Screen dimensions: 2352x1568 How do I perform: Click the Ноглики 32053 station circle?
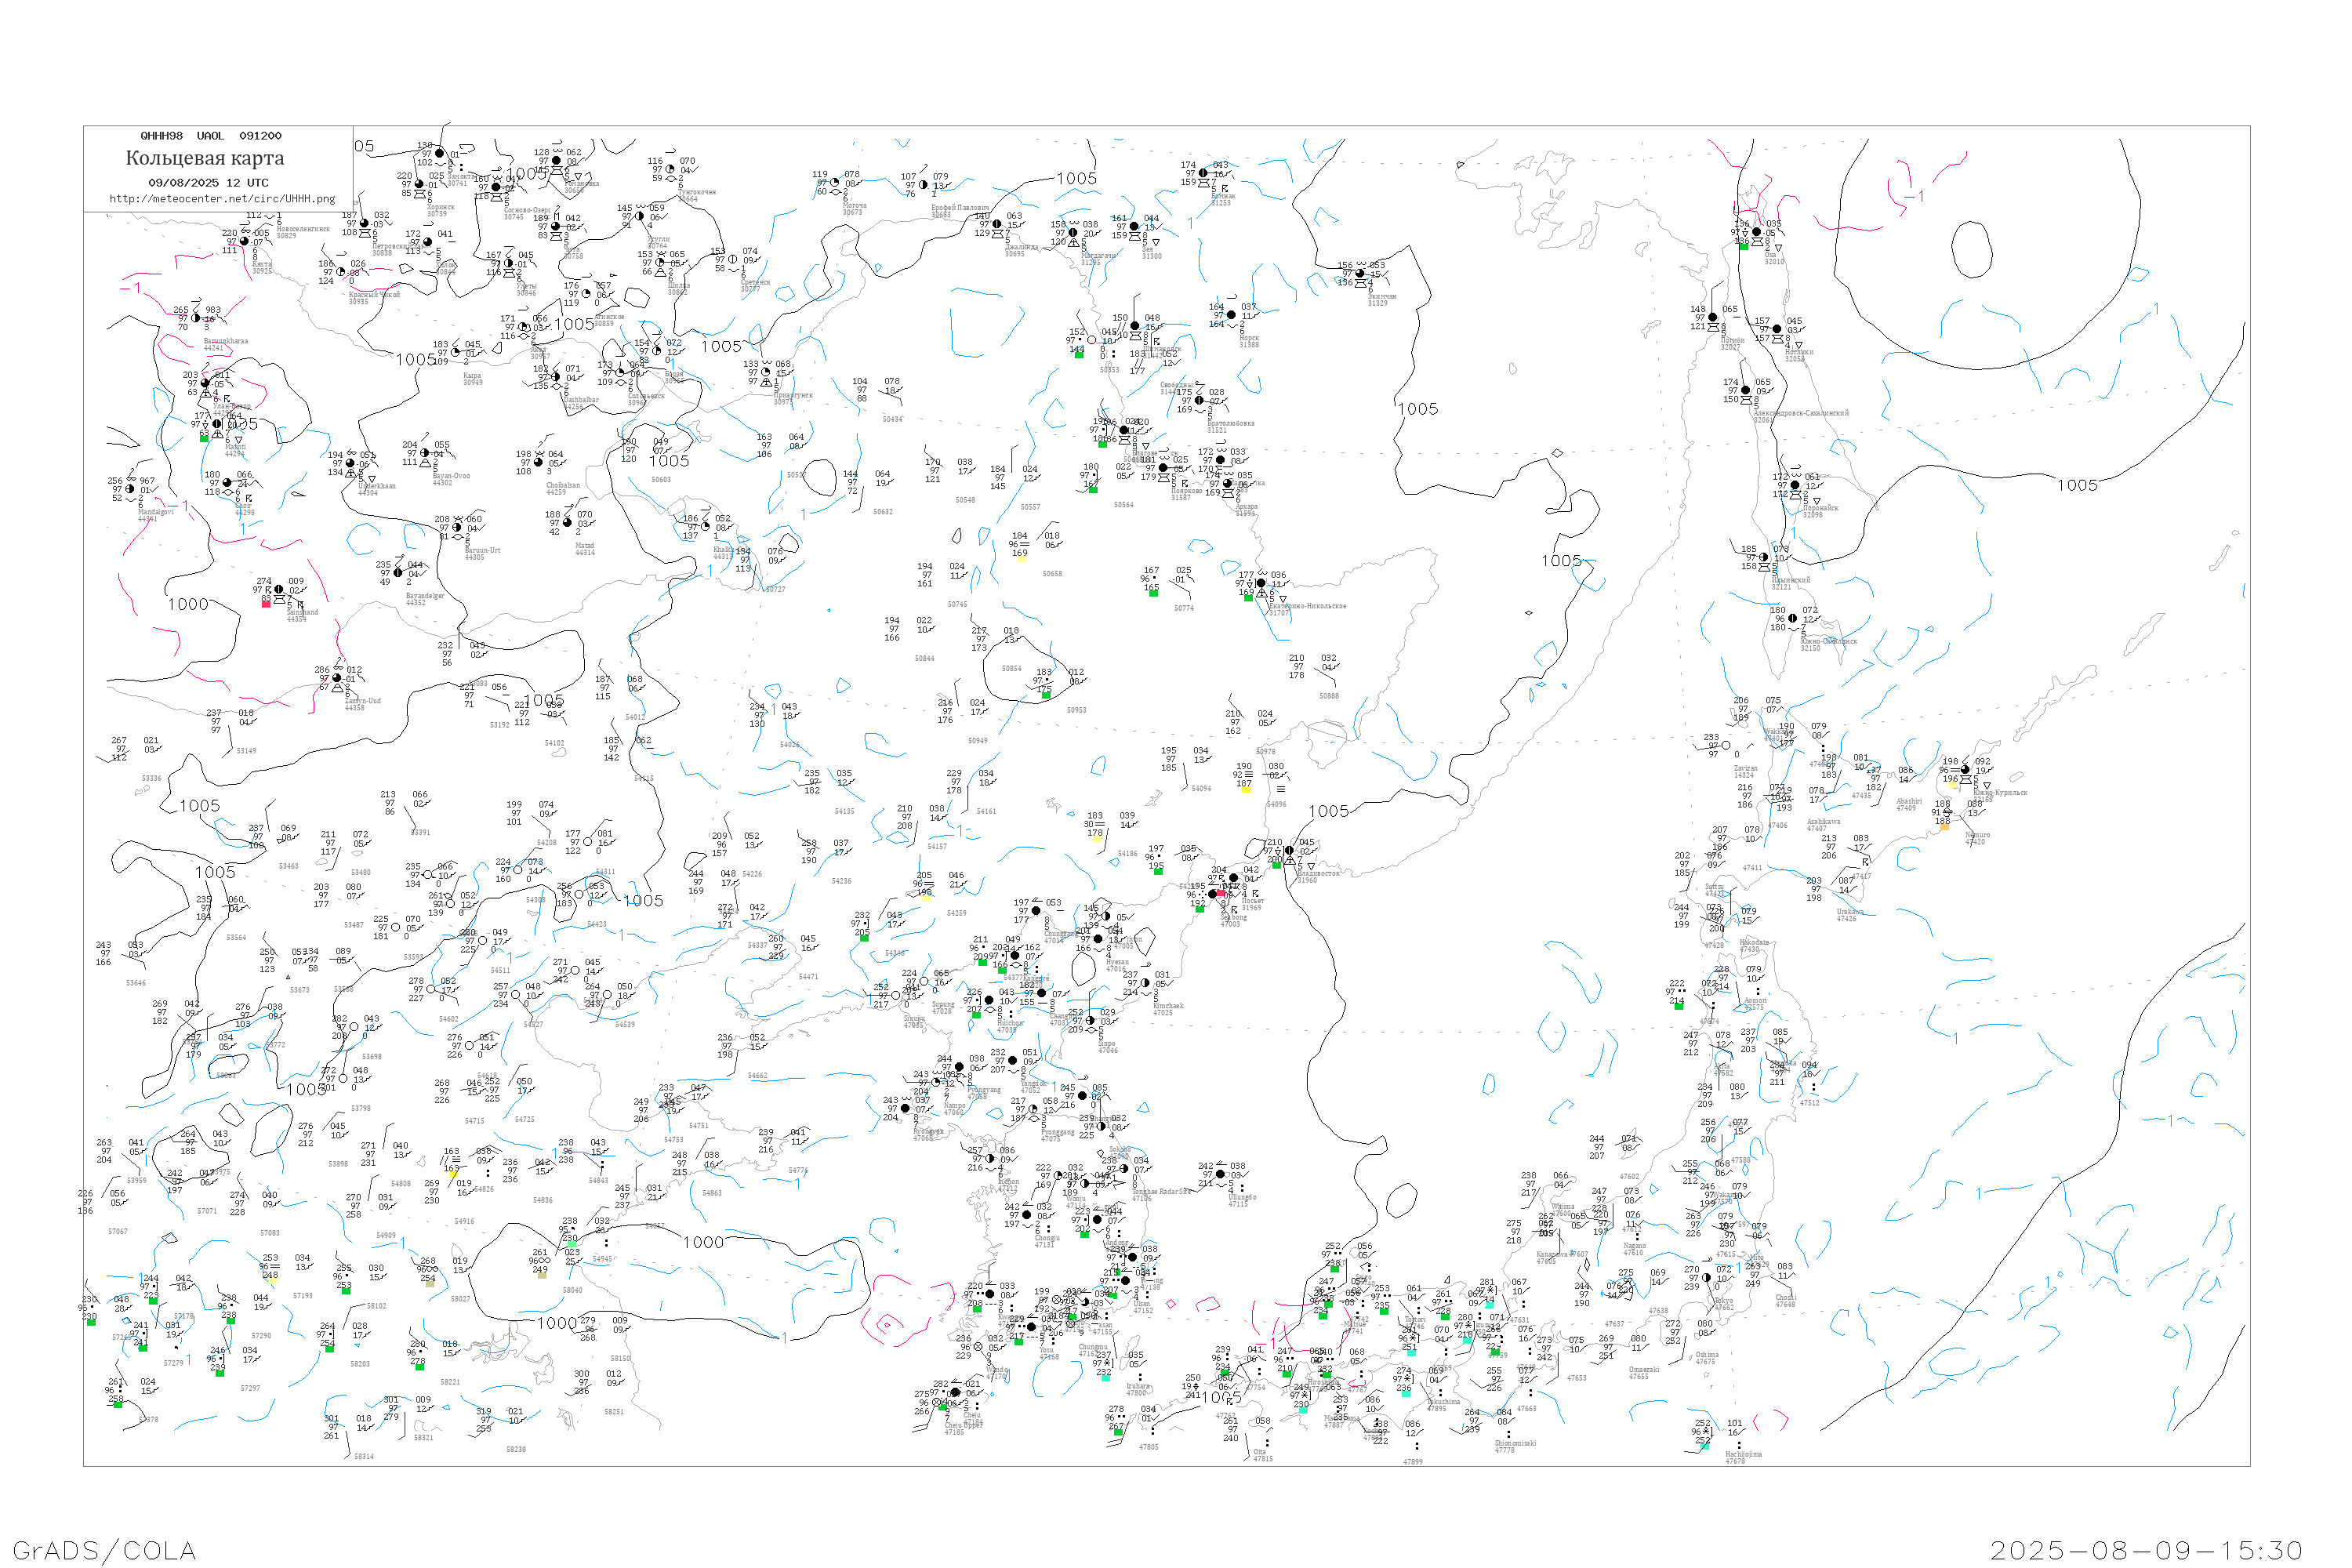(x=1777, y=329)
